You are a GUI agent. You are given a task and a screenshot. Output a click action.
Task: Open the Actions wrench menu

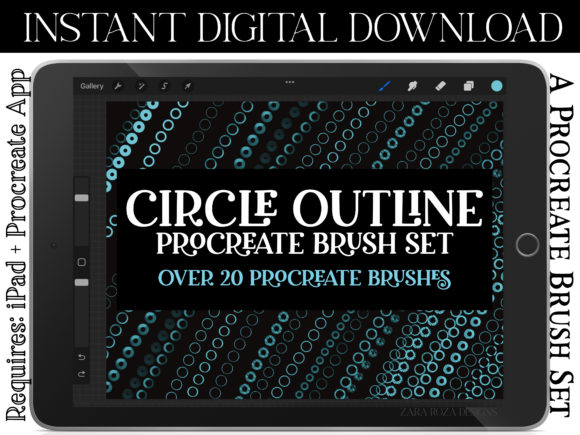coord(118,86)
